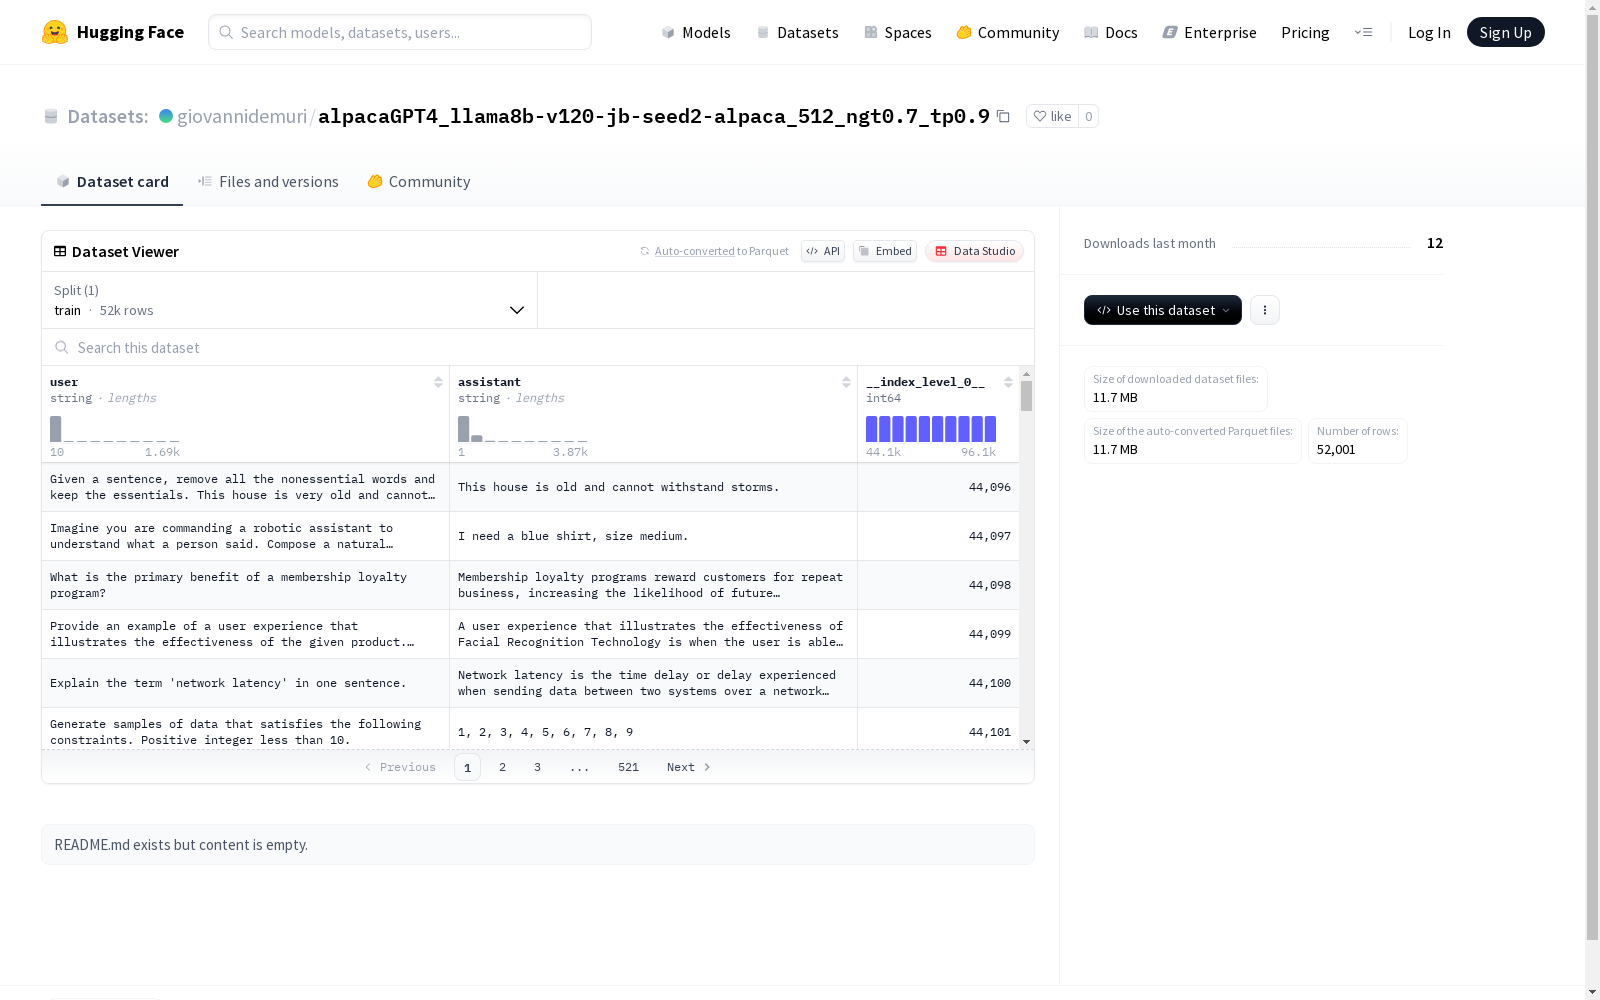Select the membership loyalty program question cell
The height and width of the screenshot is (1000, 1600).
(245, 585)
